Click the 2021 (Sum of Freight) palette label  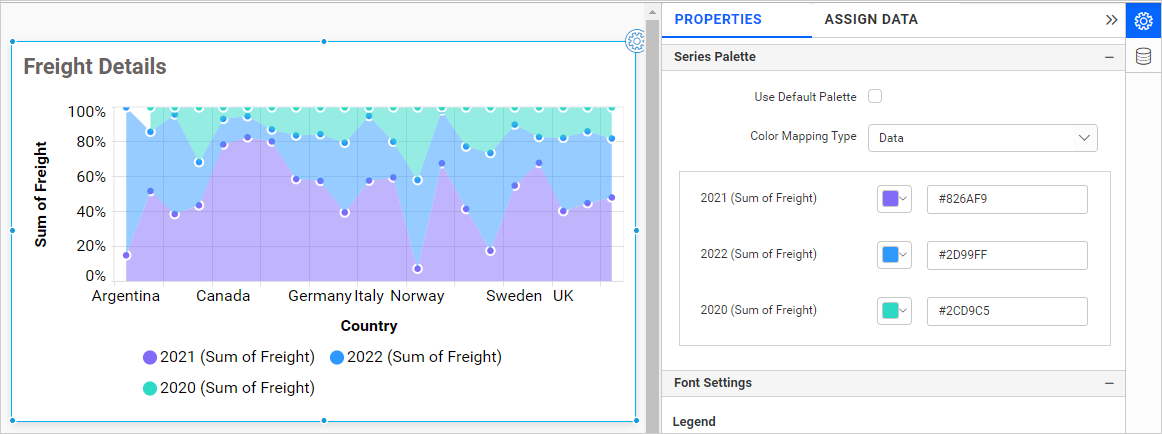pyautogui.click(x=759, y=198)
